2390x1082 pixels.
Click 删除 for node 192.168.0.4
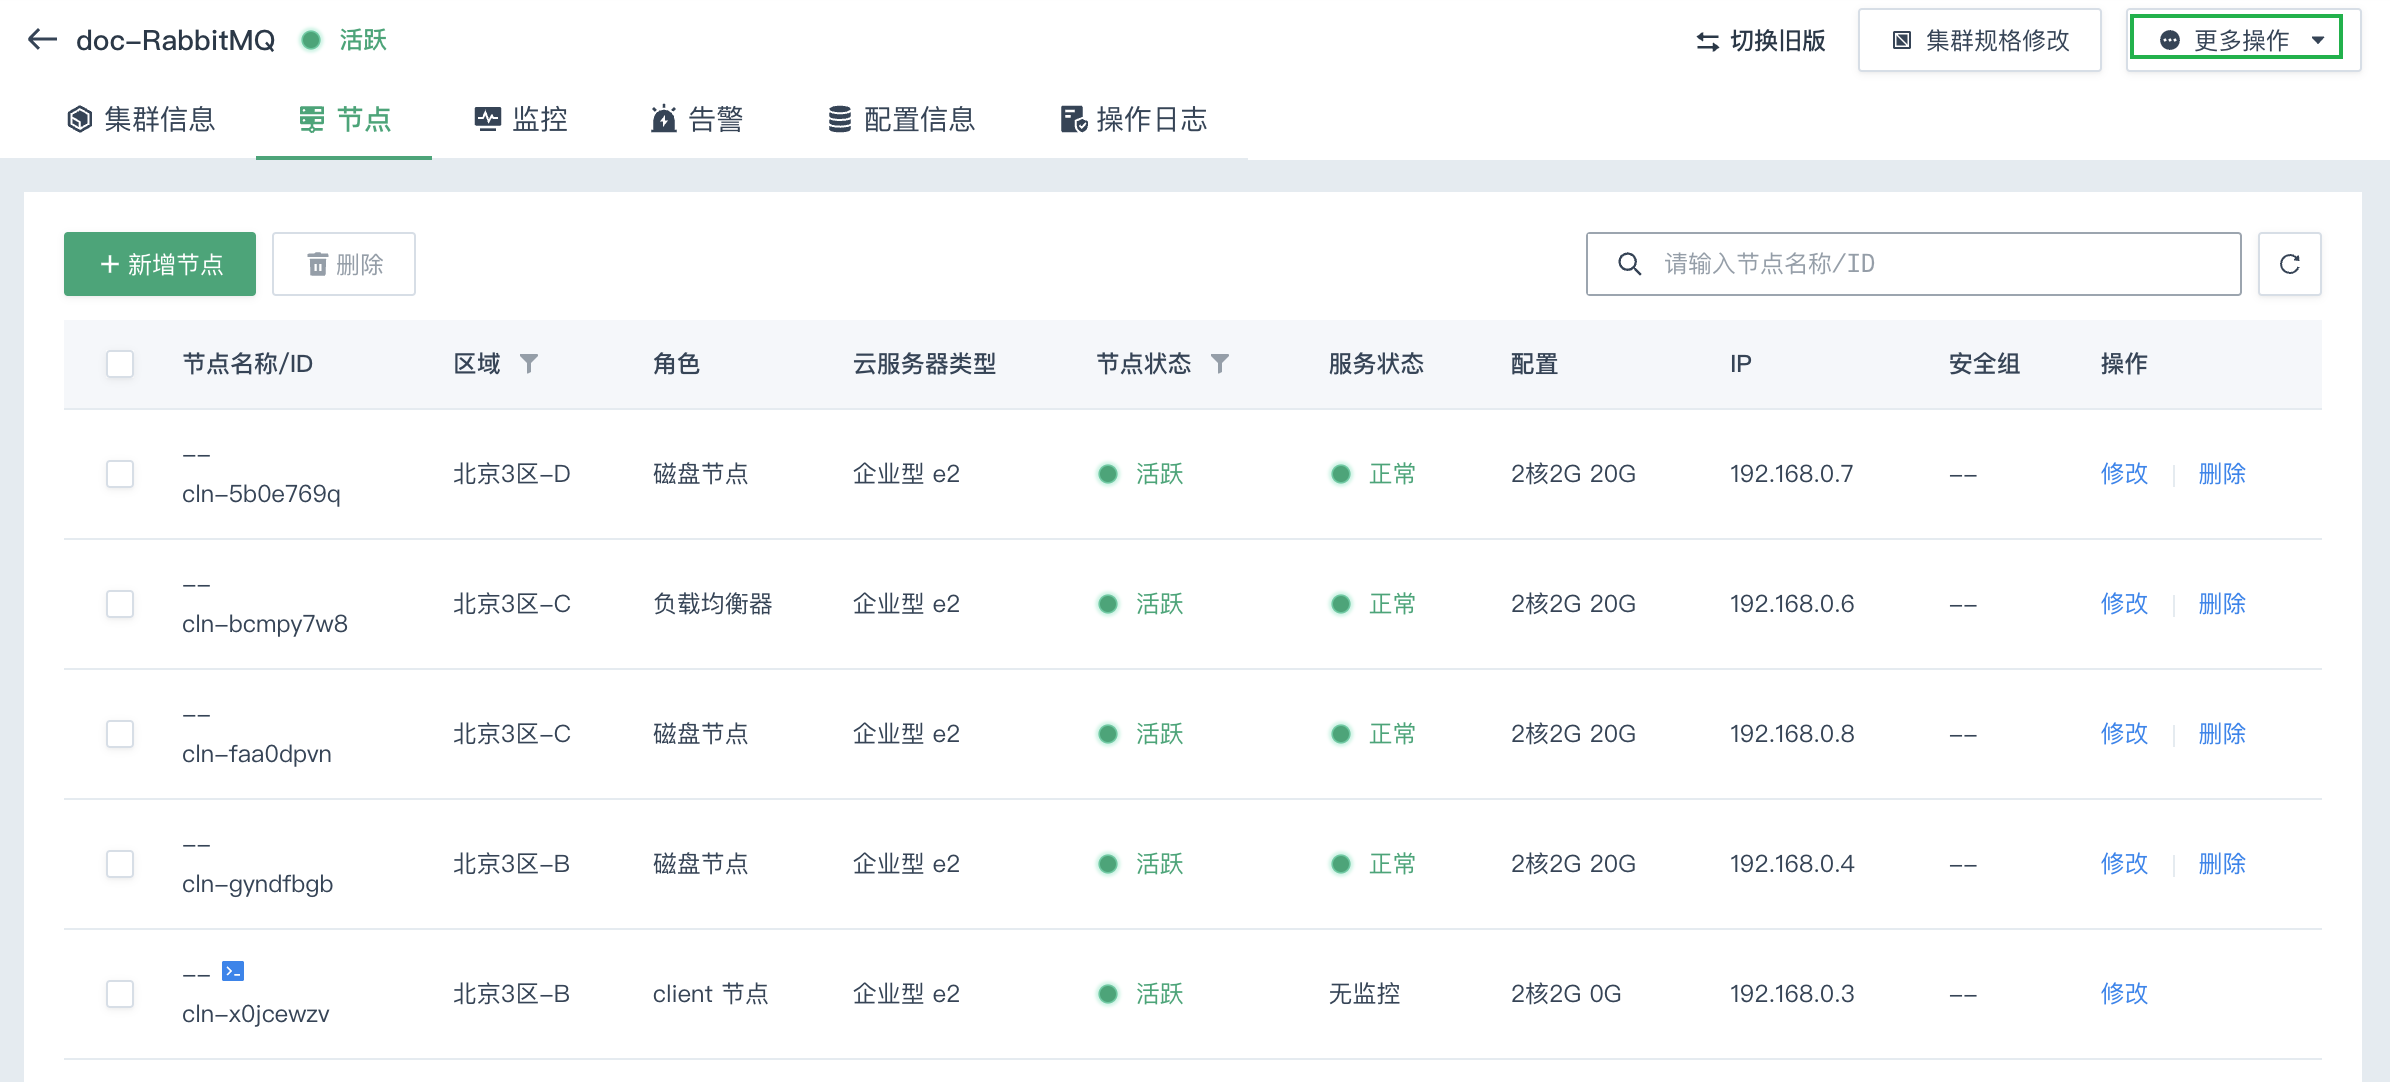point(2222,864)
